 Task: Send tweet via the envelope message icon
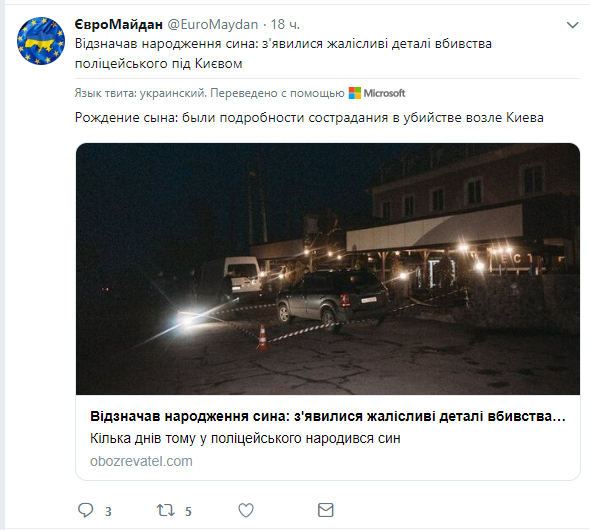[325, 510]
